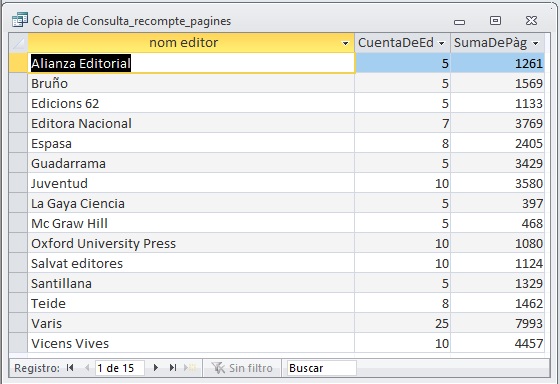This screenshot has width=560, height=384.
Task: Go to last record navigation button
Action: tap(173, 368)
